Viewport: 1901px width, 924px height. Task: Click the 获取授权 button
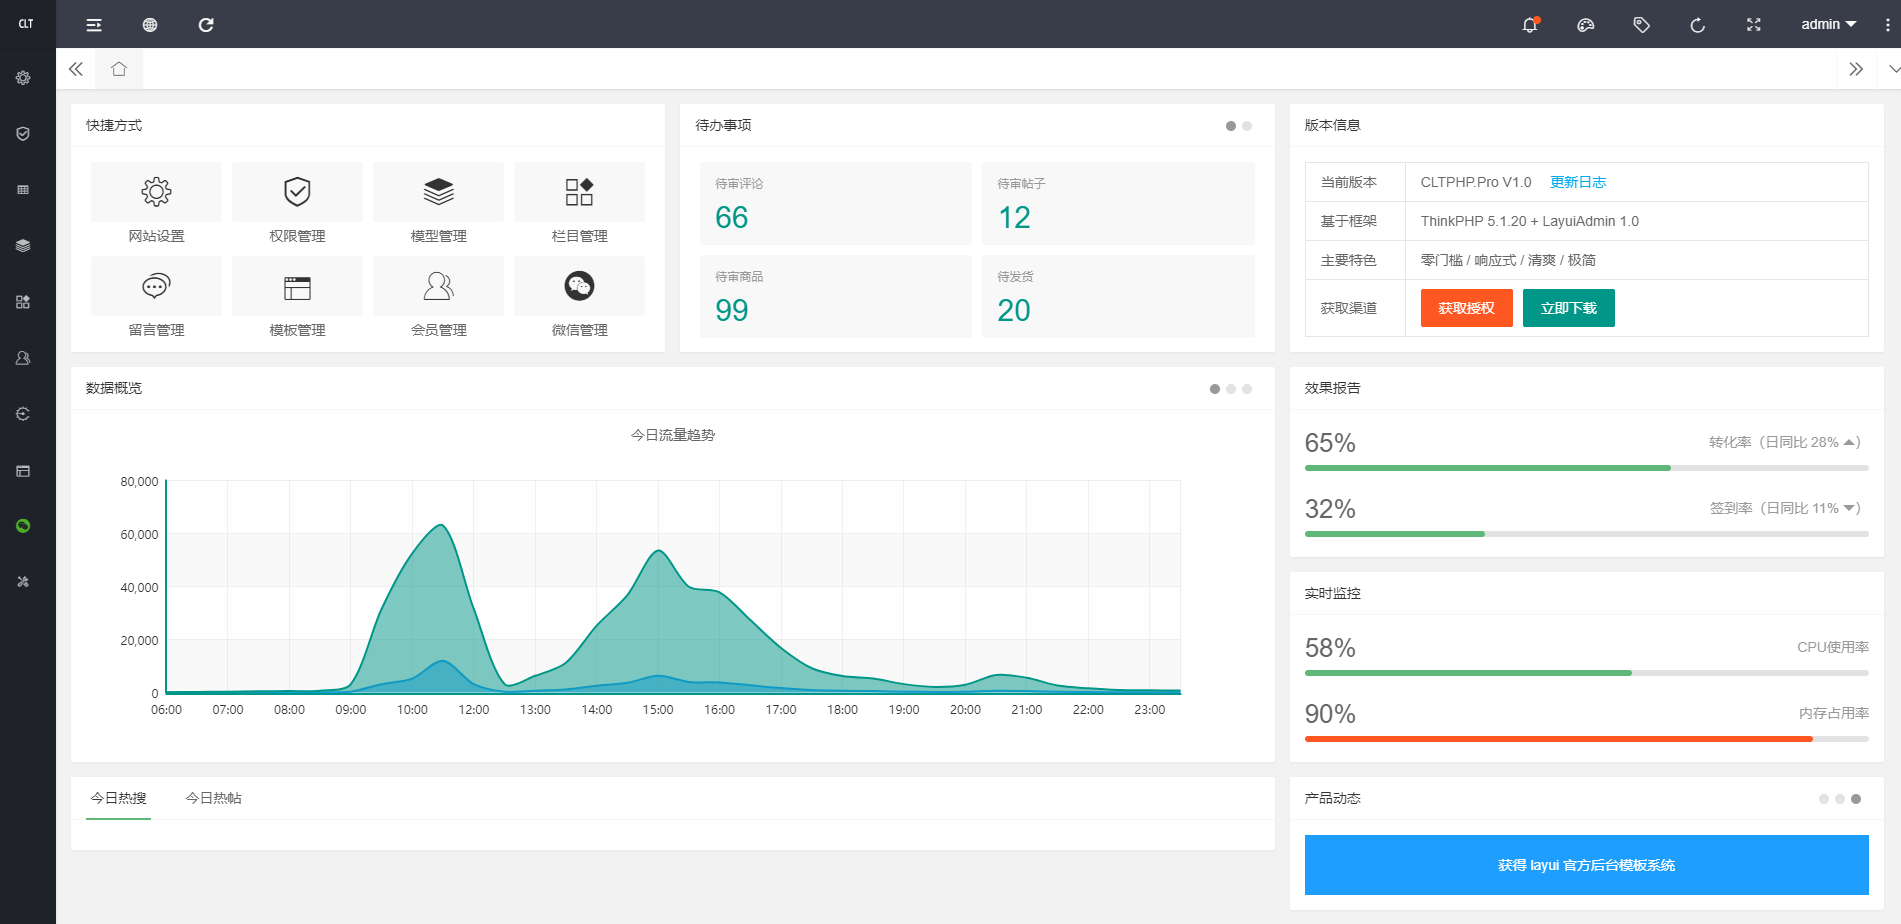pos(1466,308)
